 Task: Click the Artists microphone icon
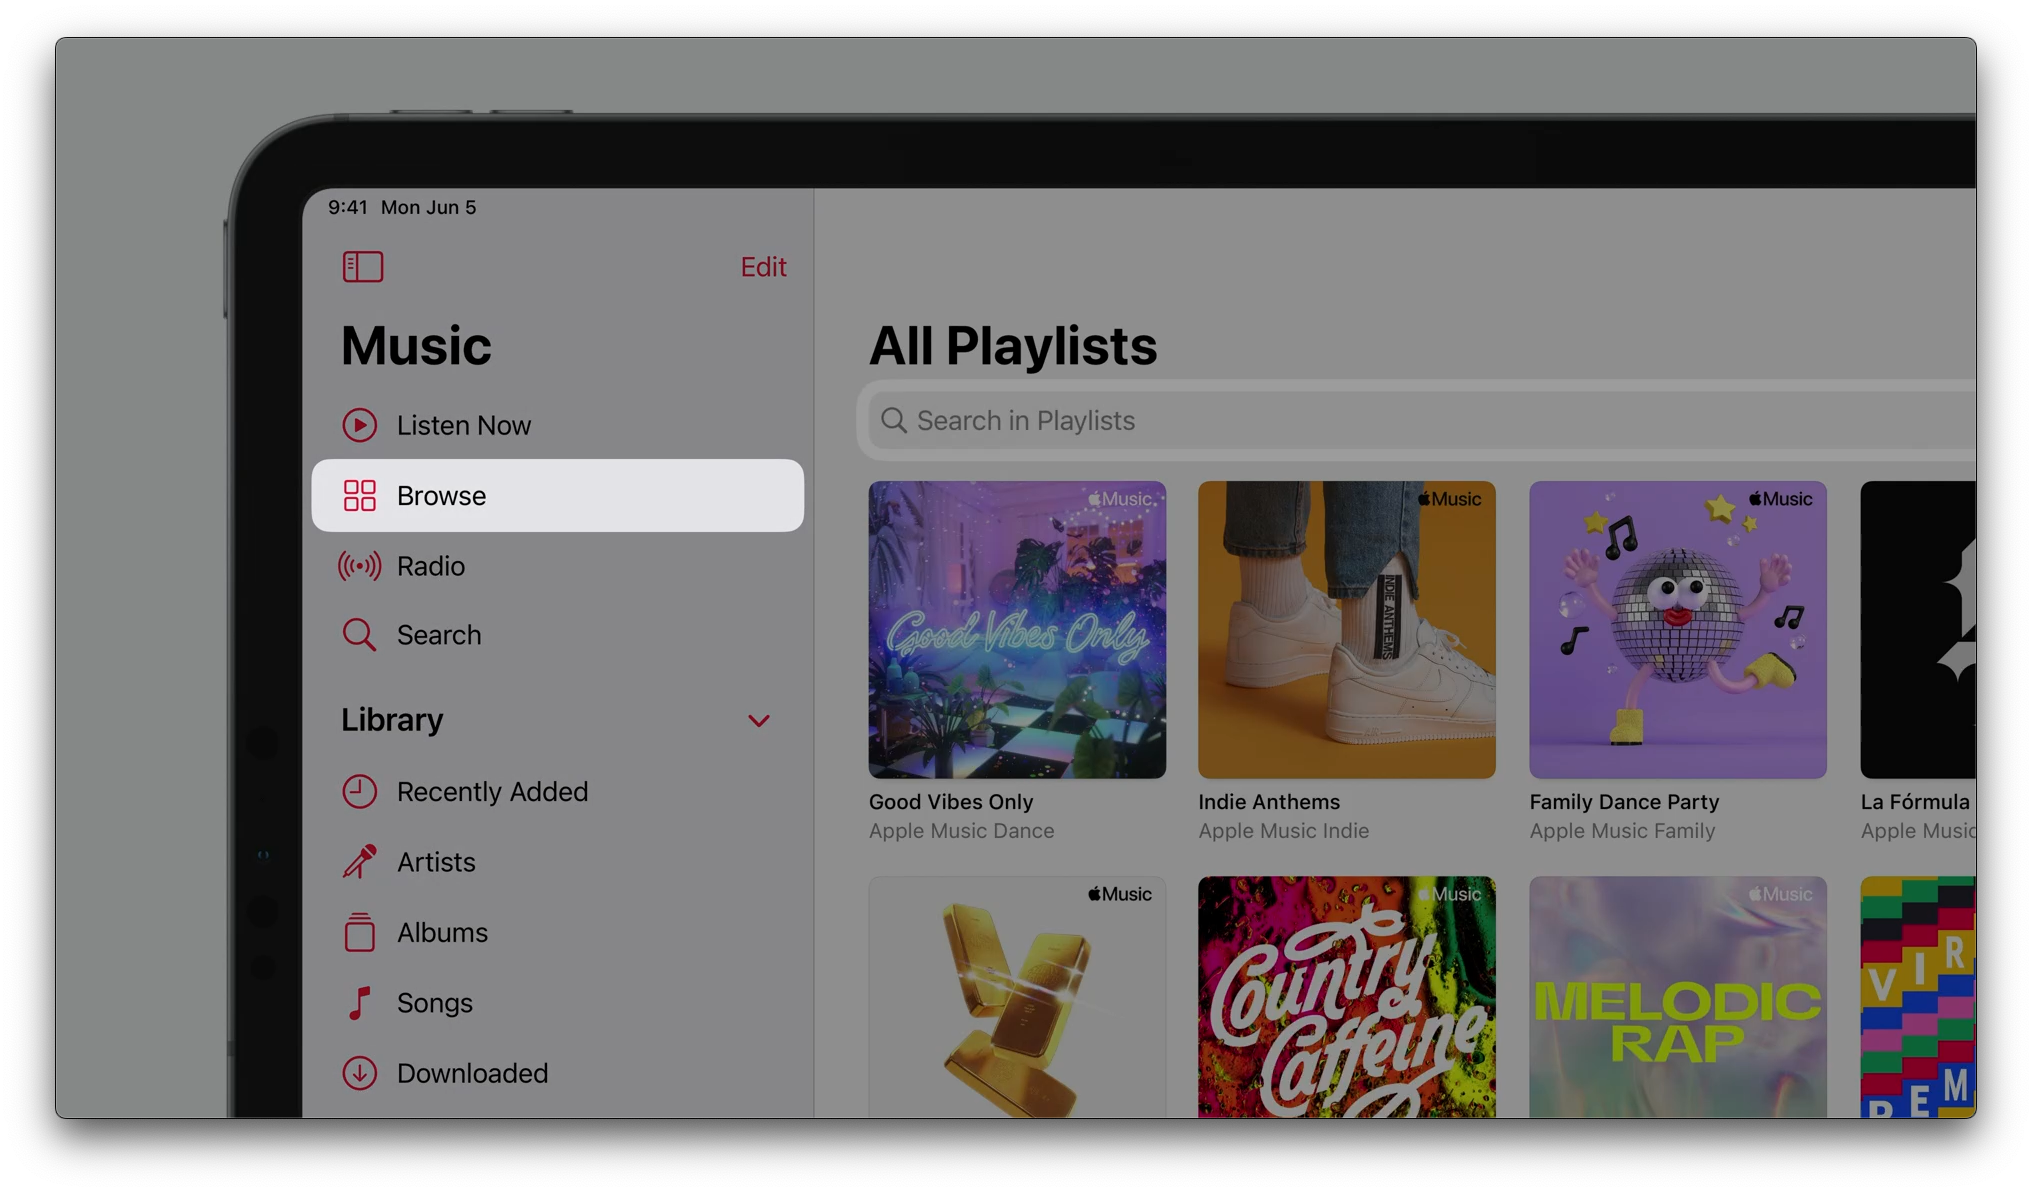359,862
